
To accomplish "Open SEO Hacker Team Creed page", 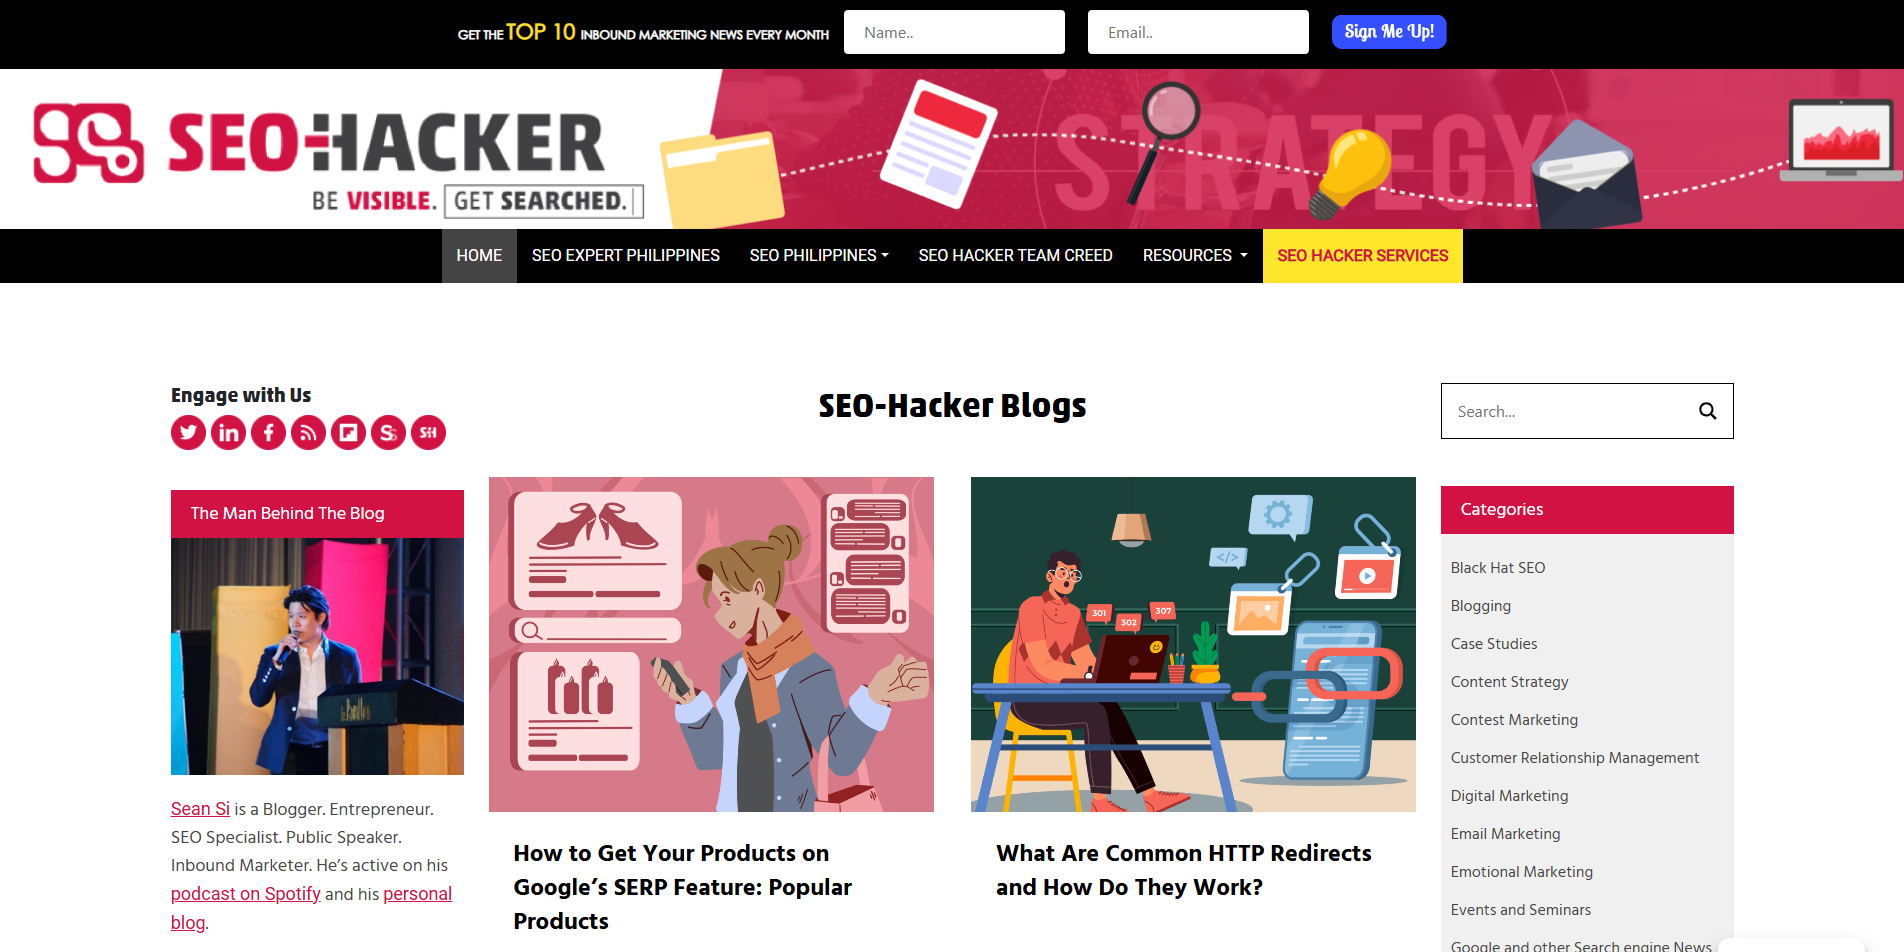I will click(1015, 256).
